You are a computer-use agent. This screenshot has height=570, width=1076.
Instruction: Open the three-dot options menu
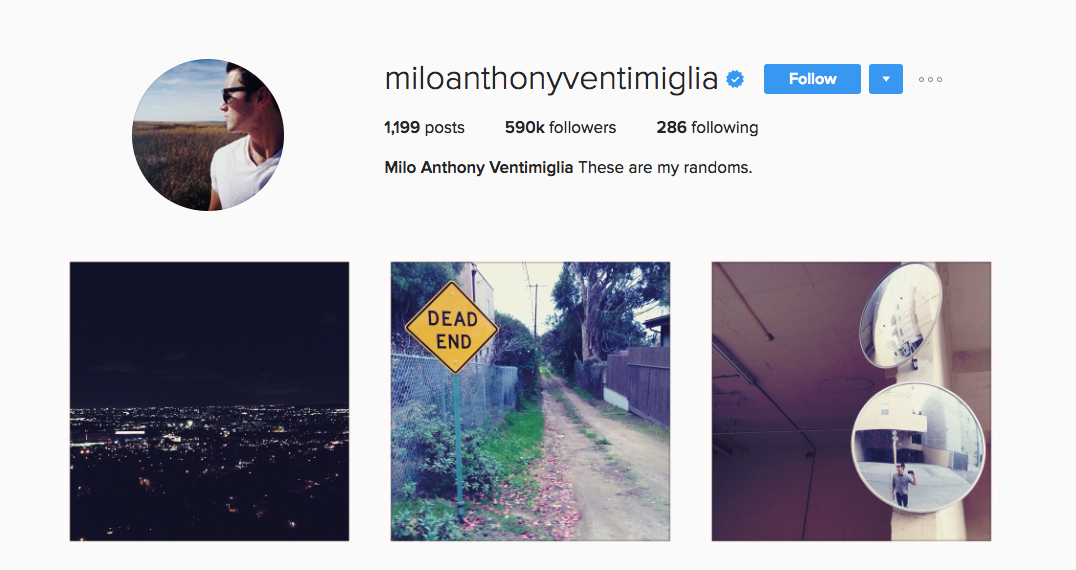point(931,80)
